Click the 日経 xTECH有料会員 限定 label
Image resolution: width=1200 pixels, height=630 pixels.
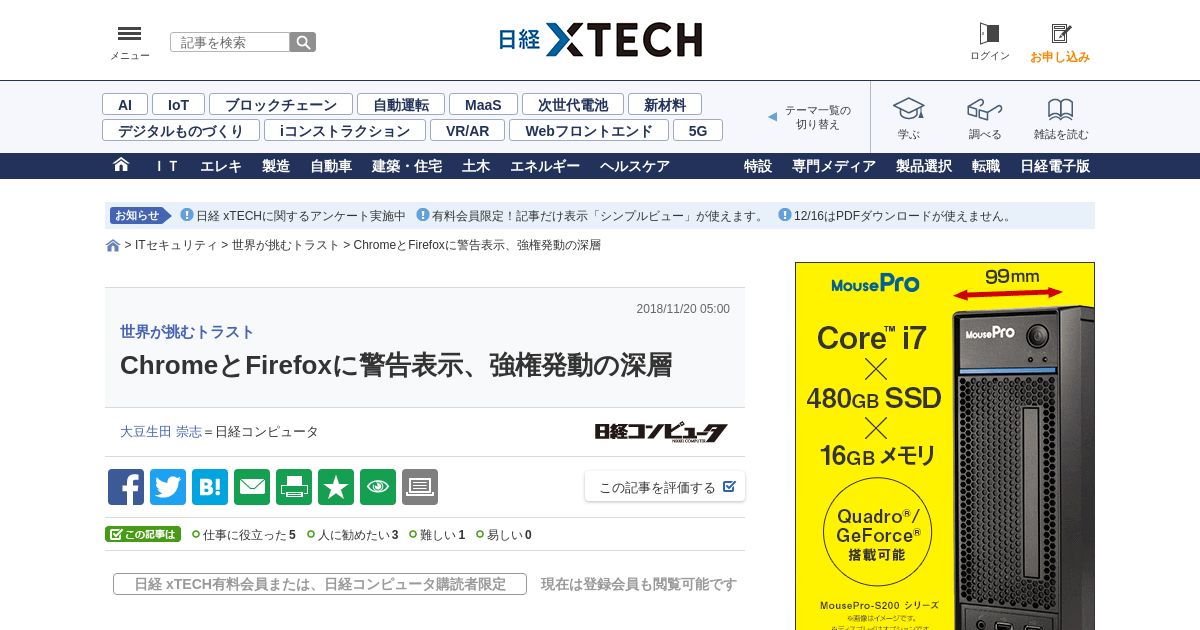[x=320, y=584]
